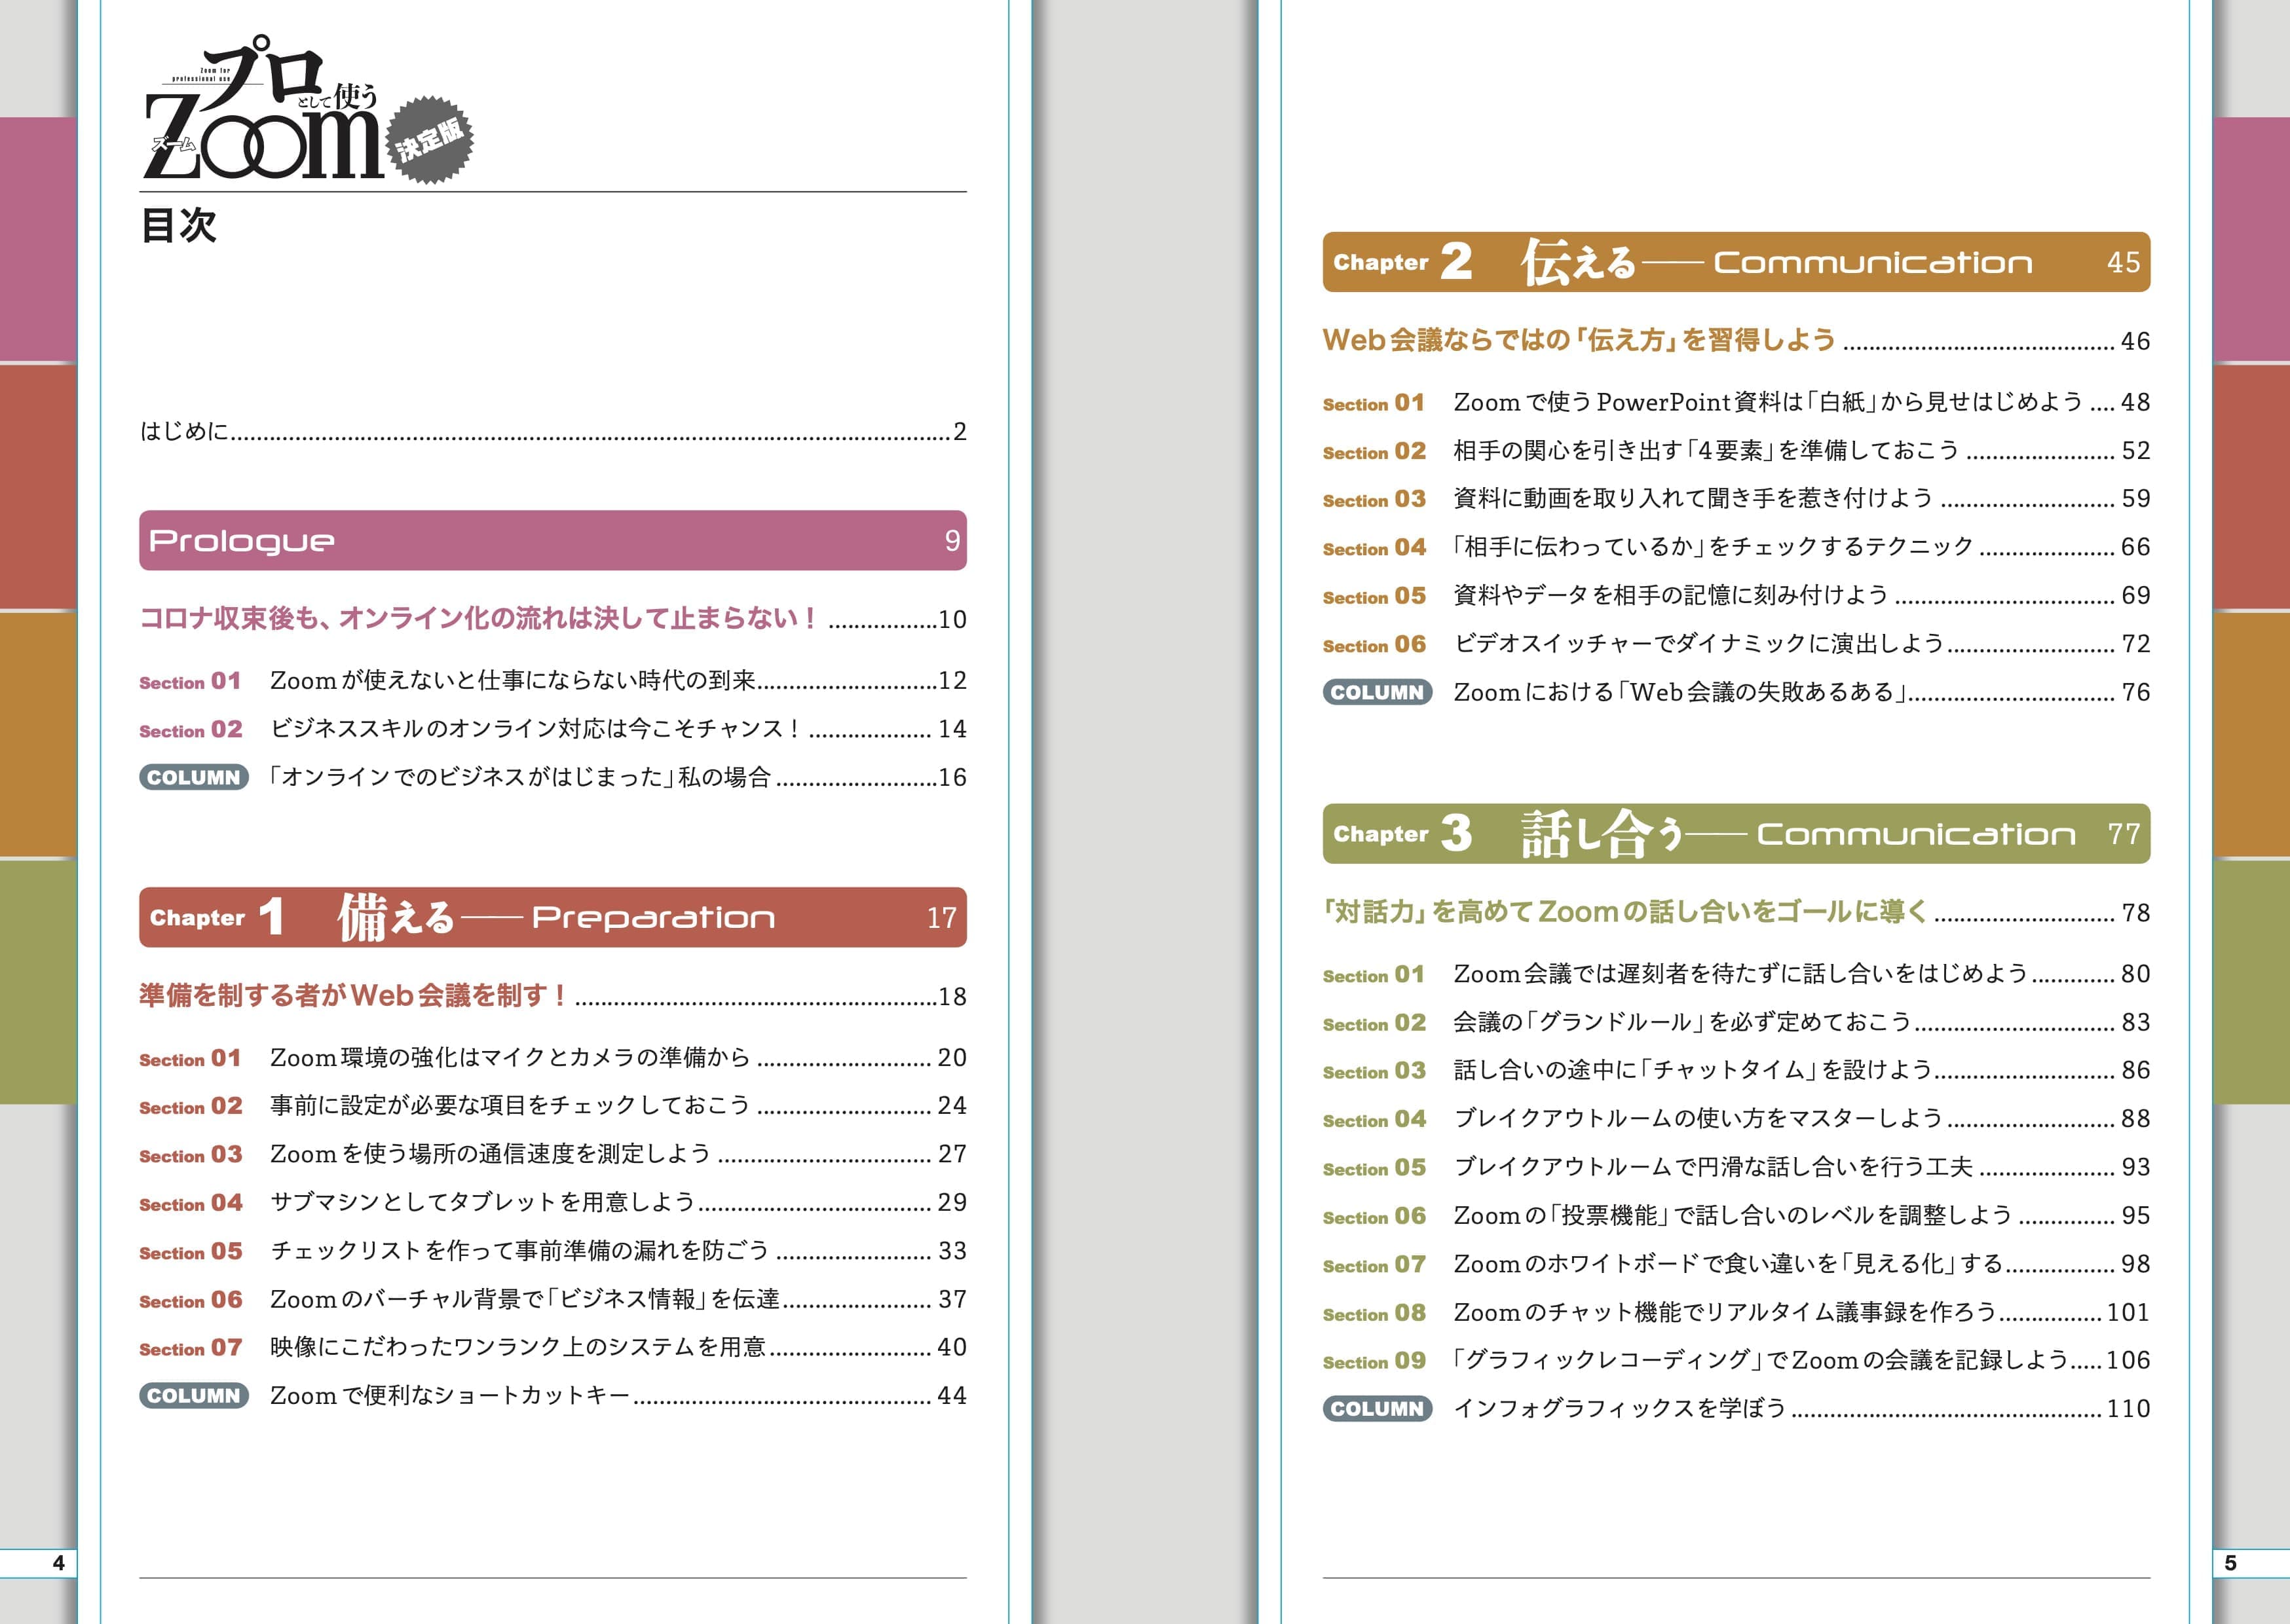
Task: Open the Chapter 1 備える banner
Action: tap(552, 917)
